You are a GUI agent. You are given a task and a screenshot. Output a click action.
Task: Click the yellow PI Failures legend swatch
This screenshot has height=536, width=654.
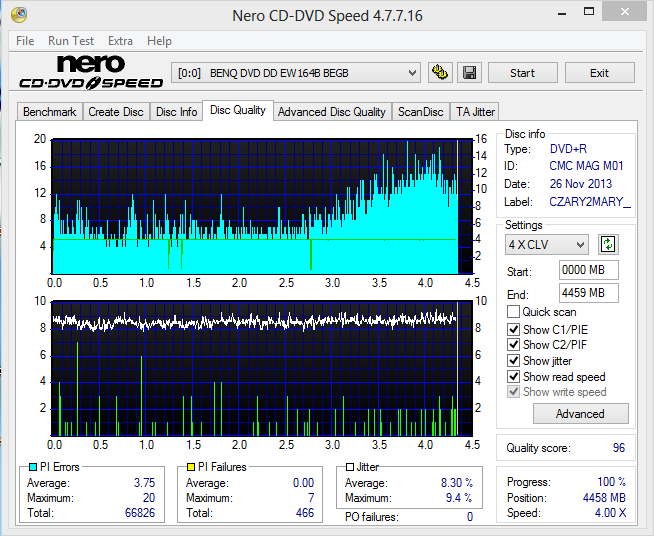pos(191,467)
